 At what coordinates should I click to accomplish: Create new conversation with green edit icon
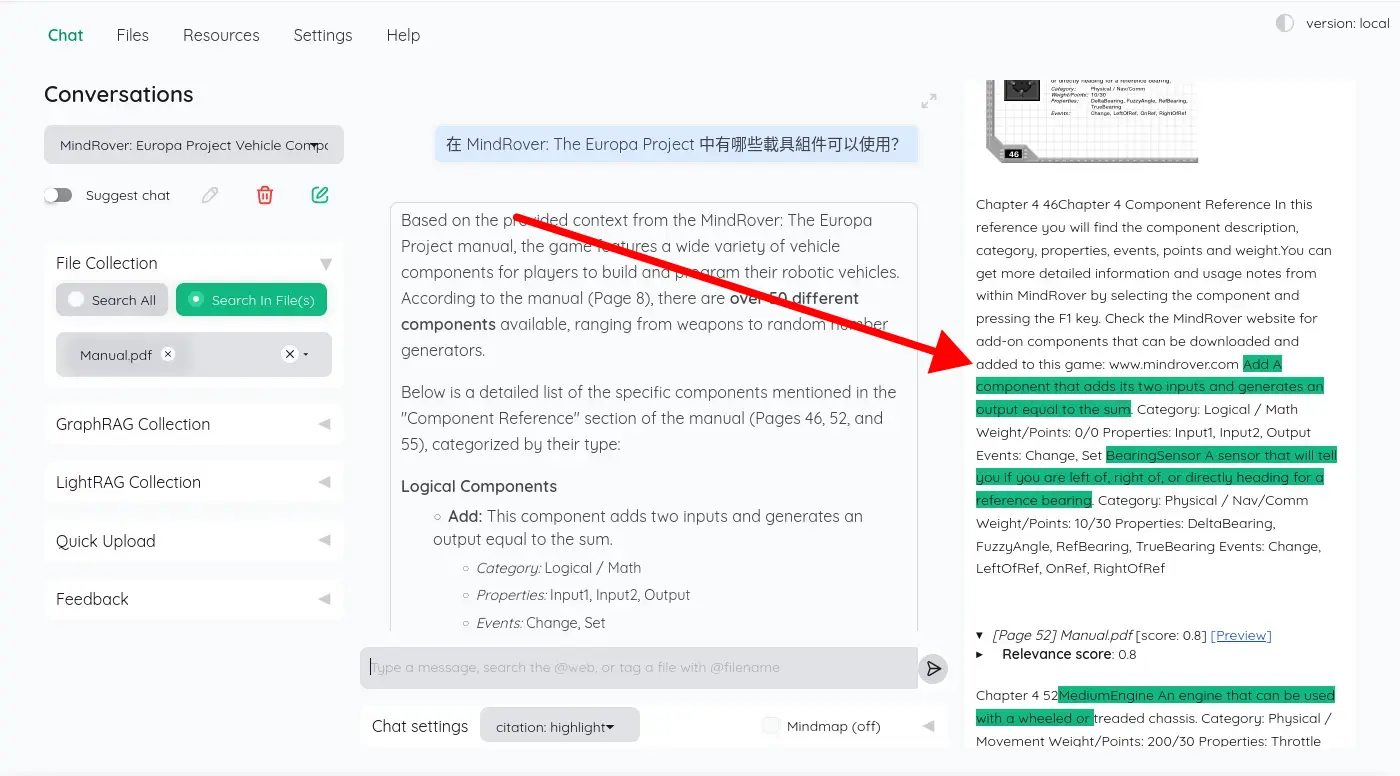[x=320, y=195]
